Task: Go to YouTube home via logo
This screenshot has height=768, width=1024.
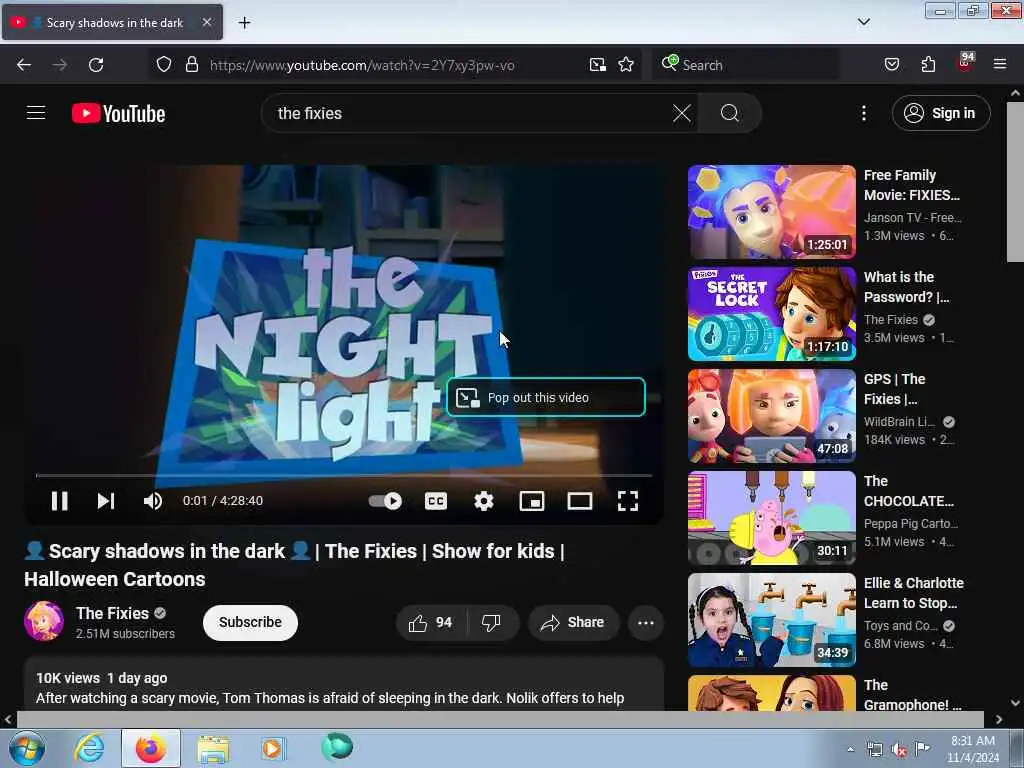Action: pos(118,114)
